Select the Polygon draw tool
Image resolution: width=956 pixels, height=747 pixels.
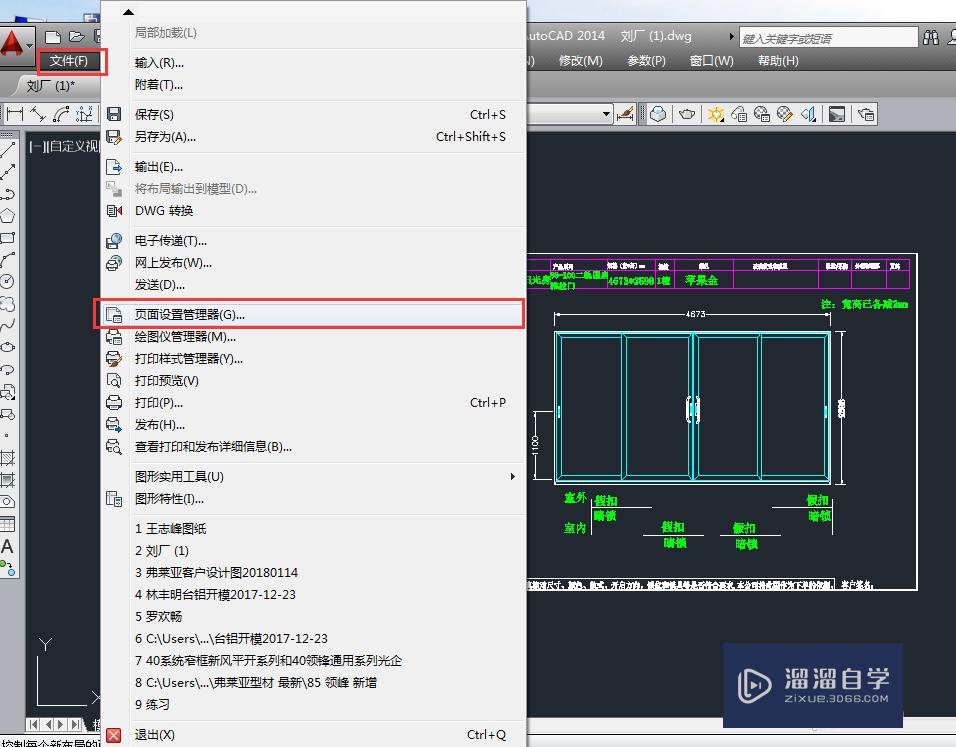tap(8, 213)
